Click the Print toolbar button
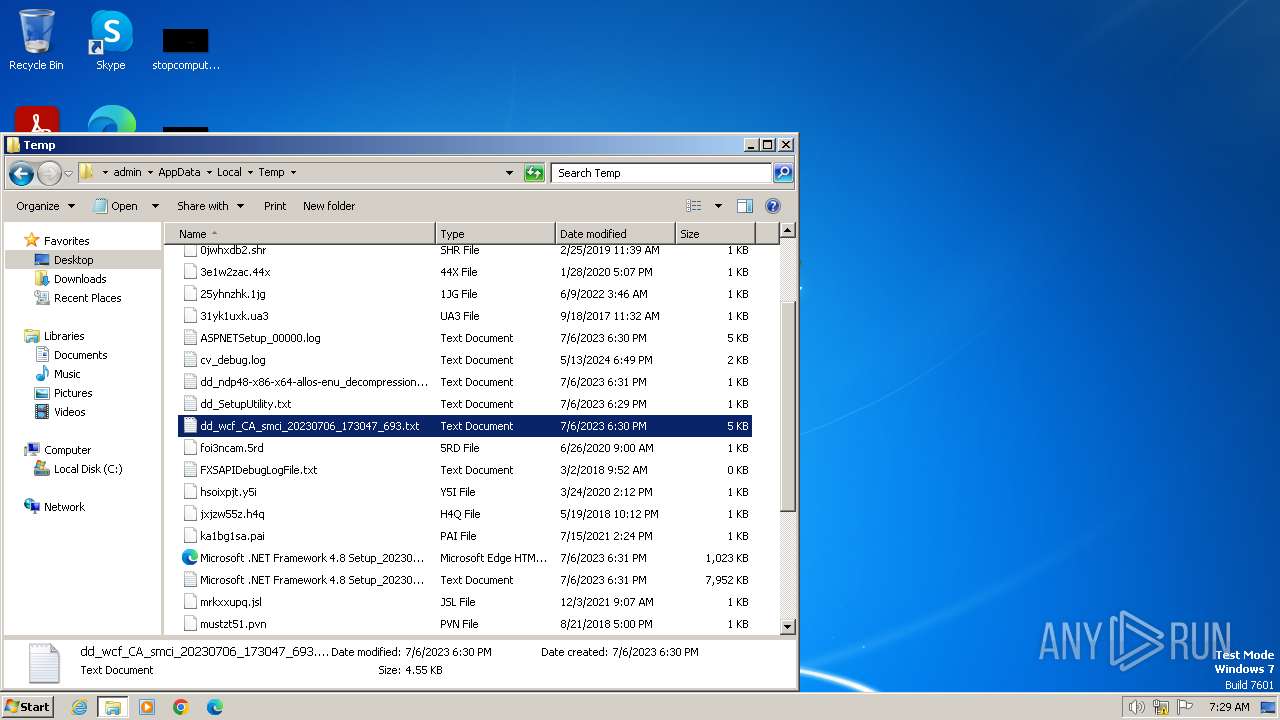The image size is (1280, 720). (275, 206)
